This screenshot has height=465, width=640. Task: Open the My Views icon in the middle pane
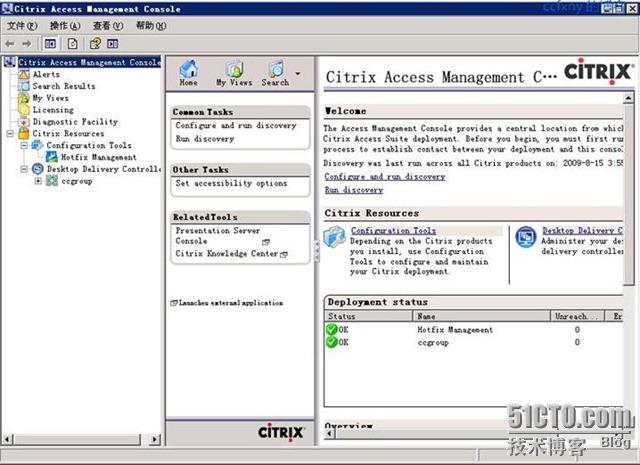234,73
